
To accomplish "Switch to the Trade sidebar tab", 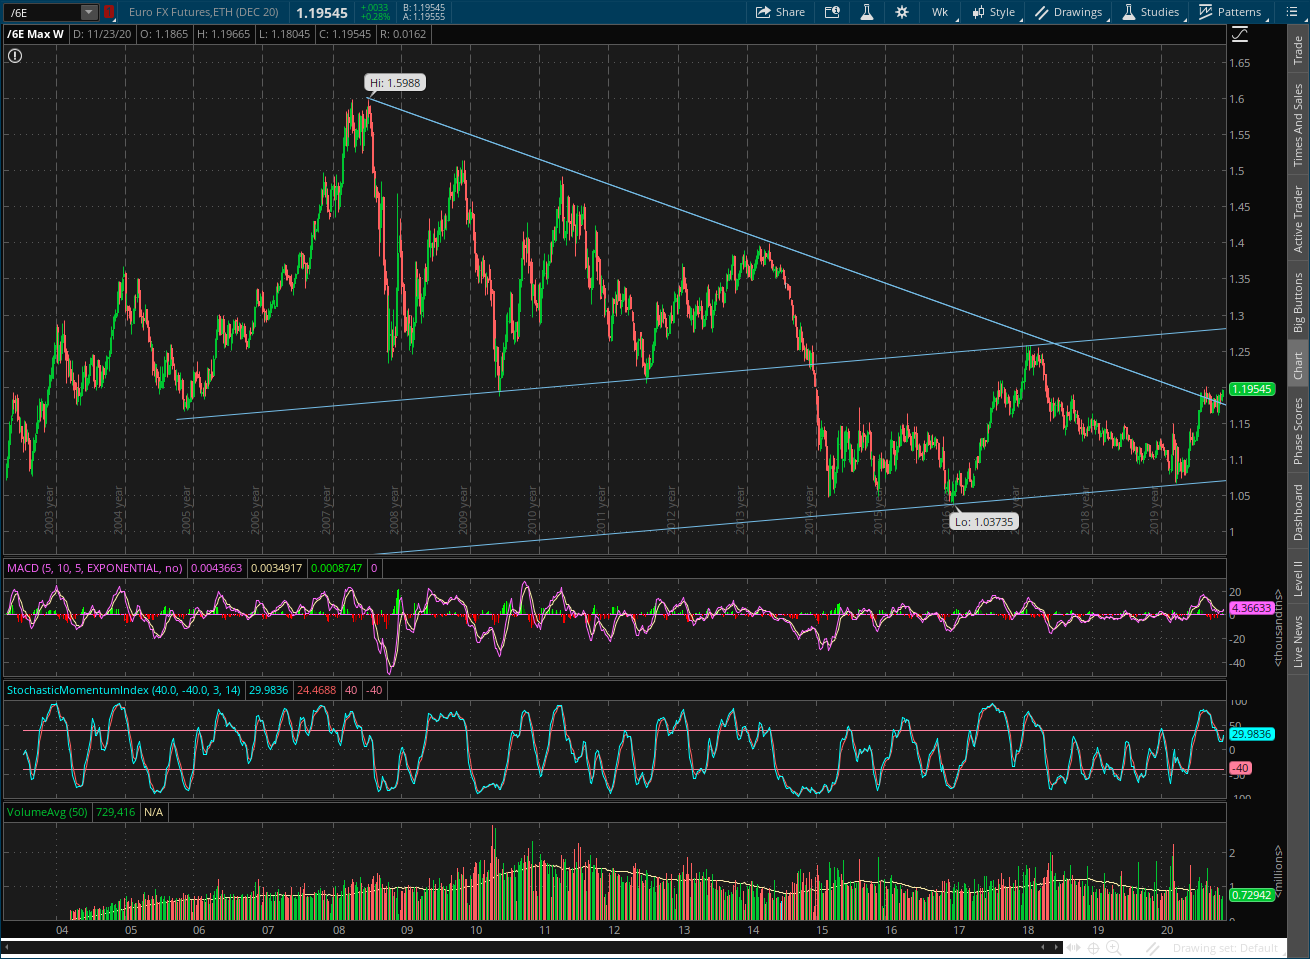I will 1298,51.
